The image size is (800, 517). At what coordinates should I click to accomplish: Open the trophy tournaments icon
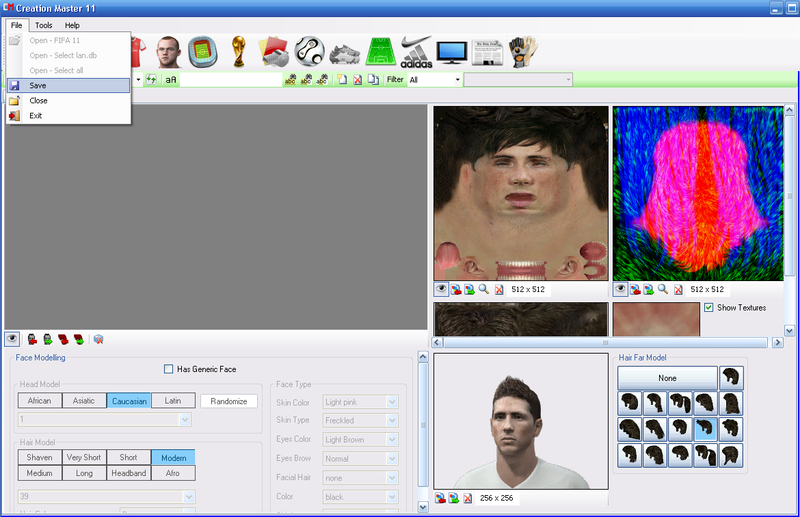pyautogui.click(x=238, y=51)
